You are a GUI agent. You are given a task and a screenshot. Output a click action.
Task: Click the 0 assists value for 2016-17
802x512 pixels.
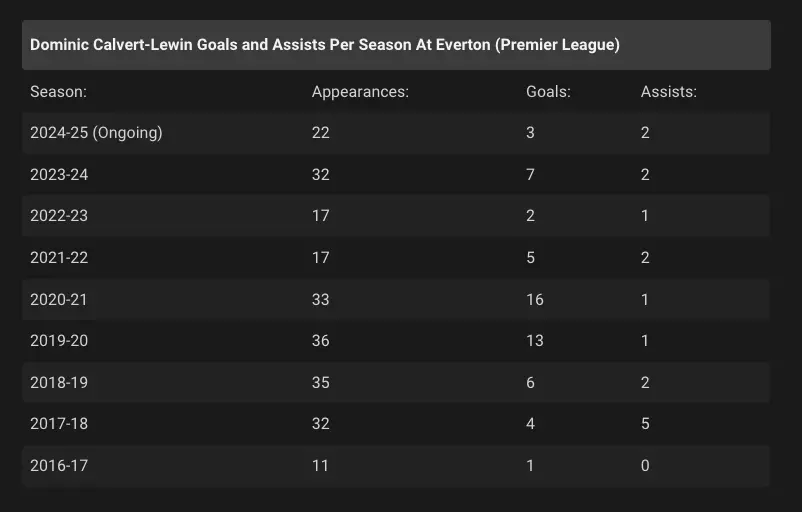pos(645,465)
